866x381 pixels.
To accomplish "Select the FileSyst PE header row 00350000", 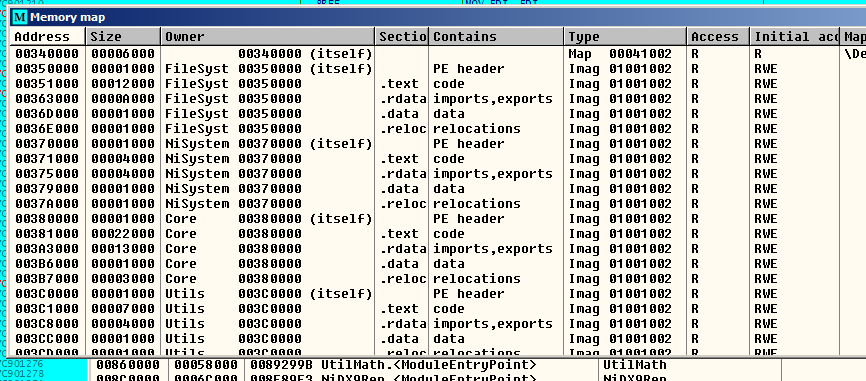I will (438, 68).
